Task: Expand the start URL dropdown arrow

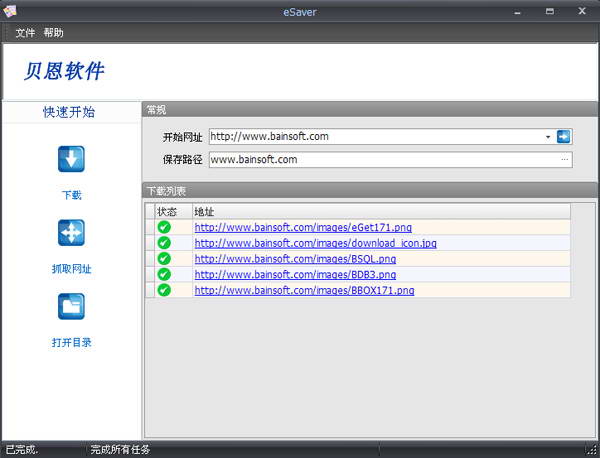Action: click(x=548, y=137)
